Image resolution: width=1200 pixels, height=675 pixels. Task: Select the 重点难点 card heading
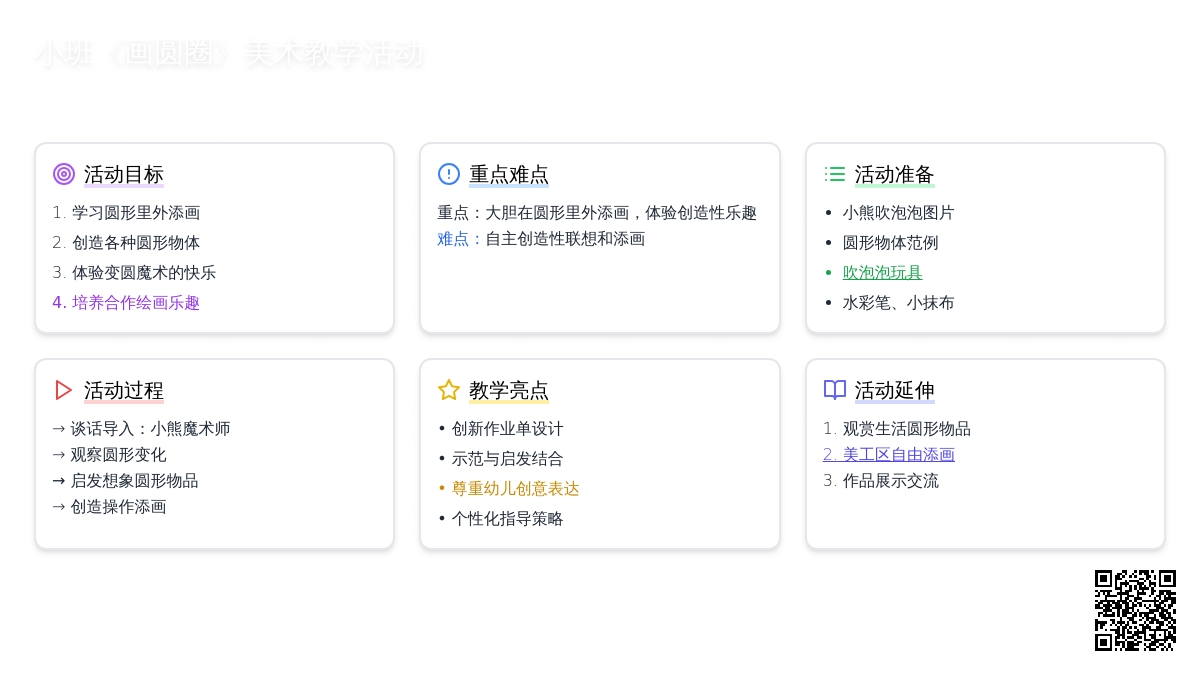509,174
